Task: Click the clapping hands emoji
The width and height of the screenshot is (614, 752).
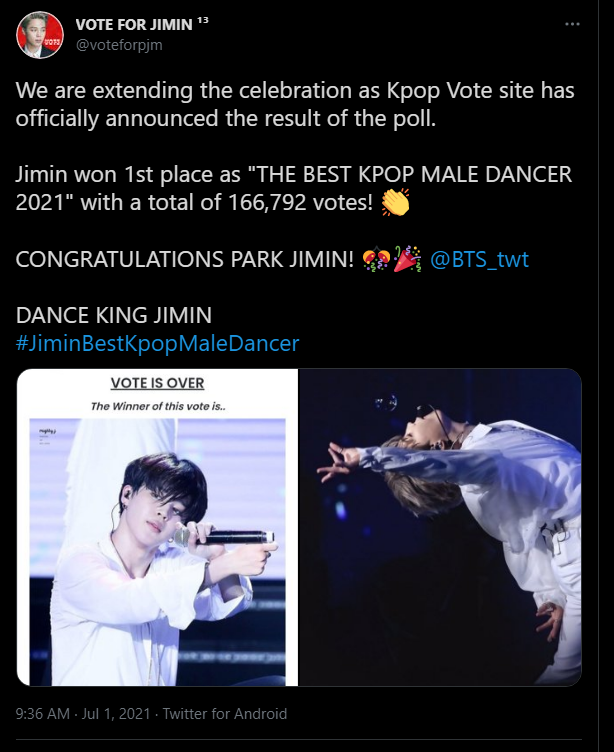Action: pos(396,202)
